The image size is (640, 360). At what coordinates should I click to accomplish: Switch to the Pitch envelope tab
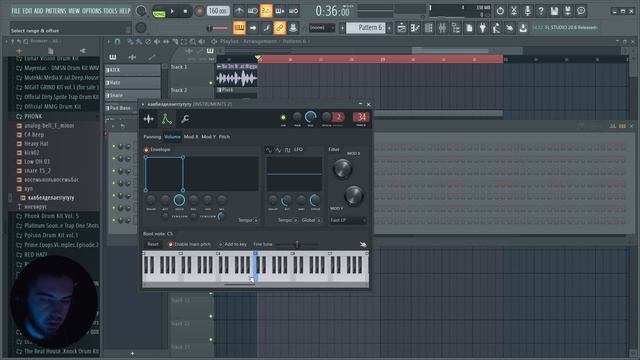pos(224,137)
